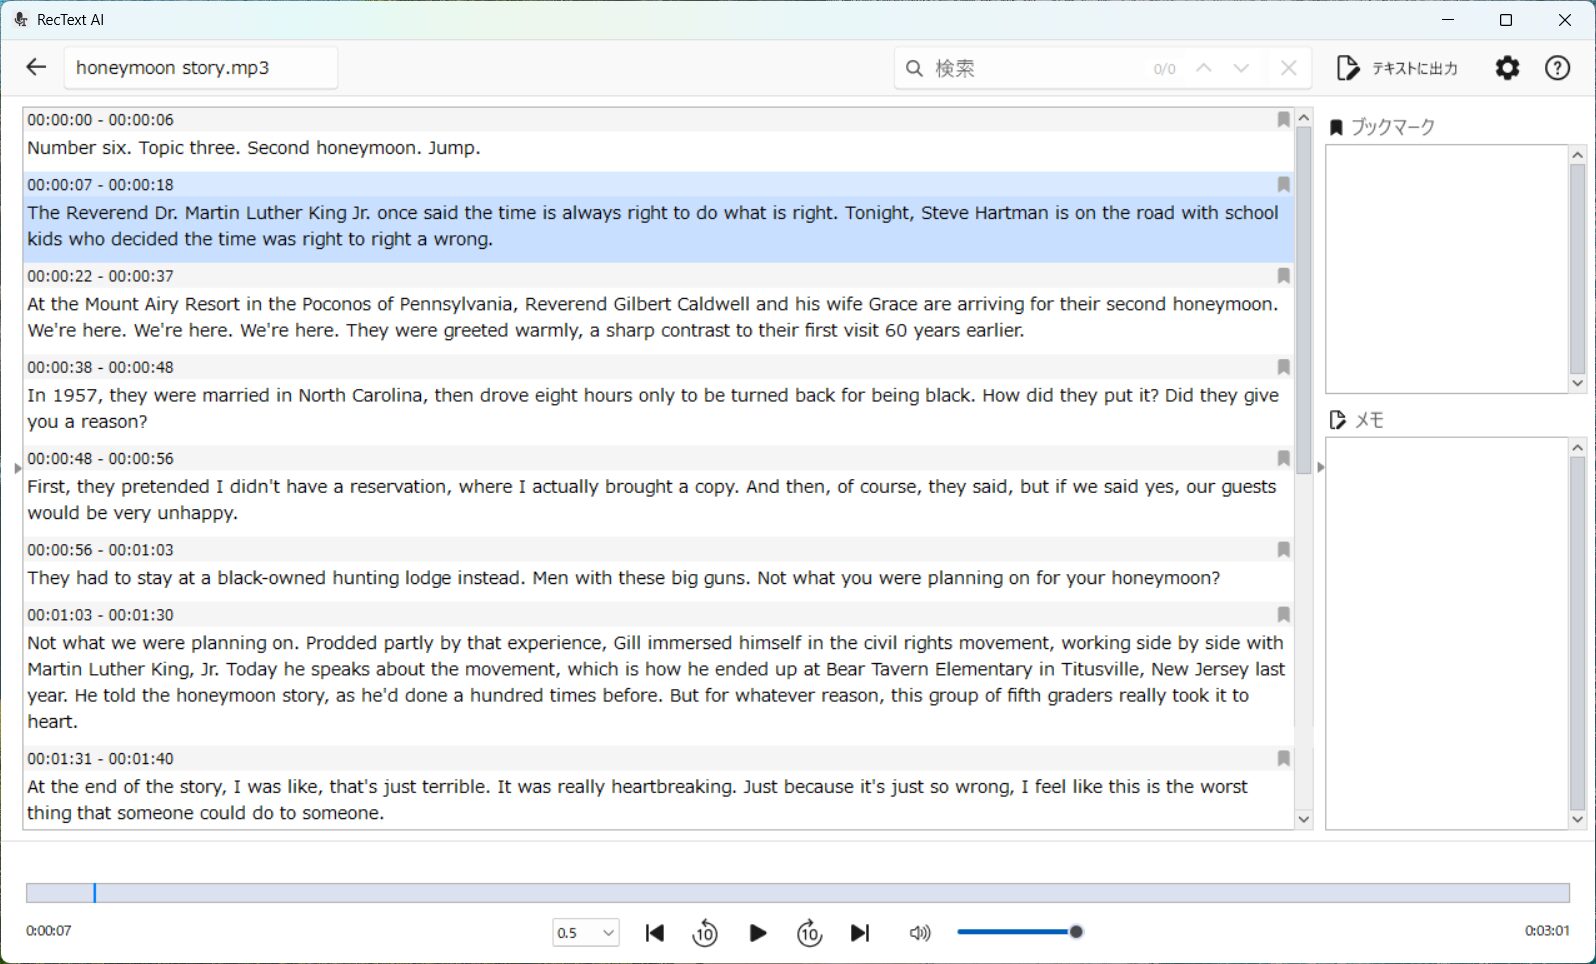Screen dimensions: 1596x964
Task: Open the settings gear icon
Action: (1507, 68)
